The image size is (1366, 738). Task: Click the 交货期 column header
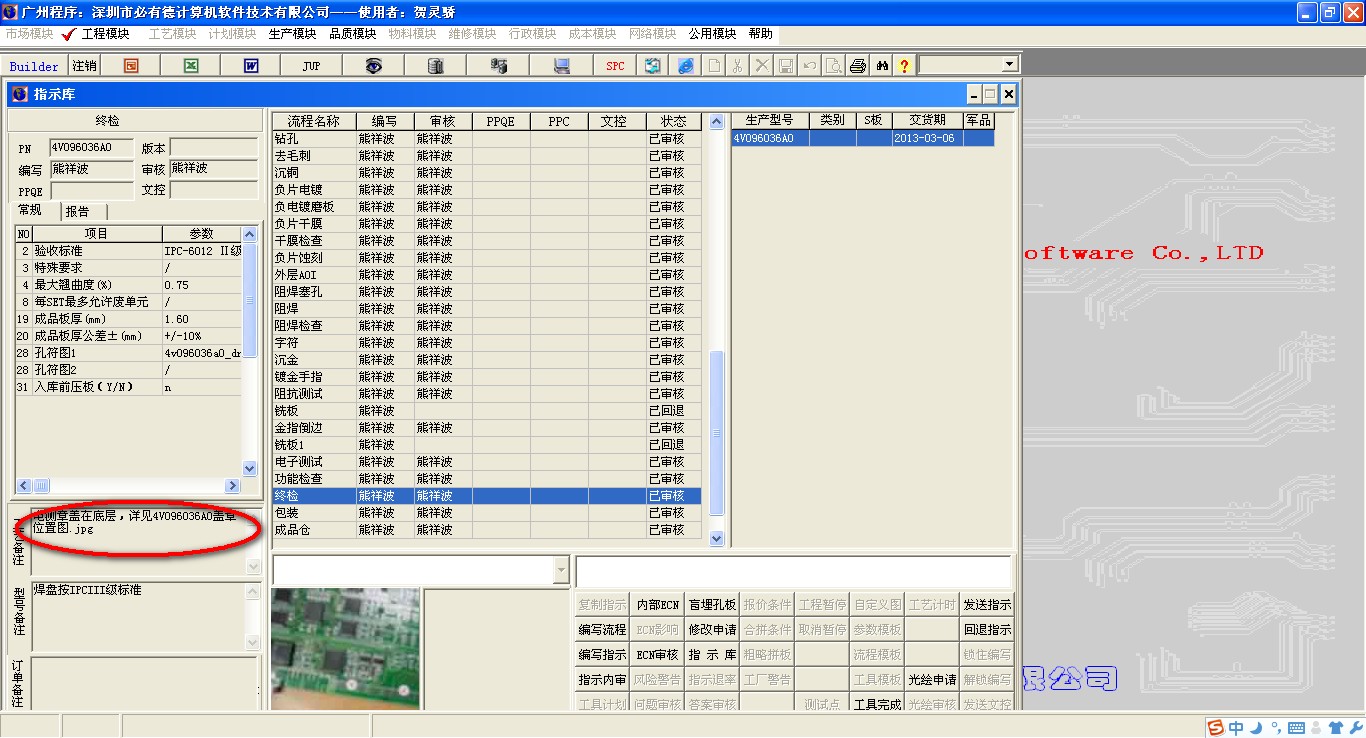[927, 120]
